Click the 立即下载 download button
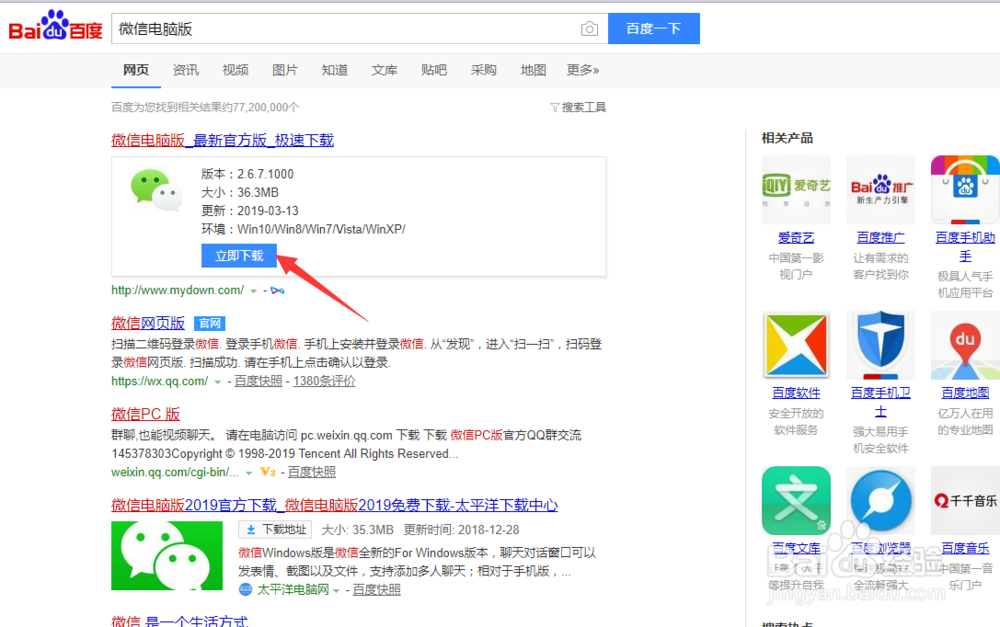This screenshot has height=627, width=1000. 239,256
